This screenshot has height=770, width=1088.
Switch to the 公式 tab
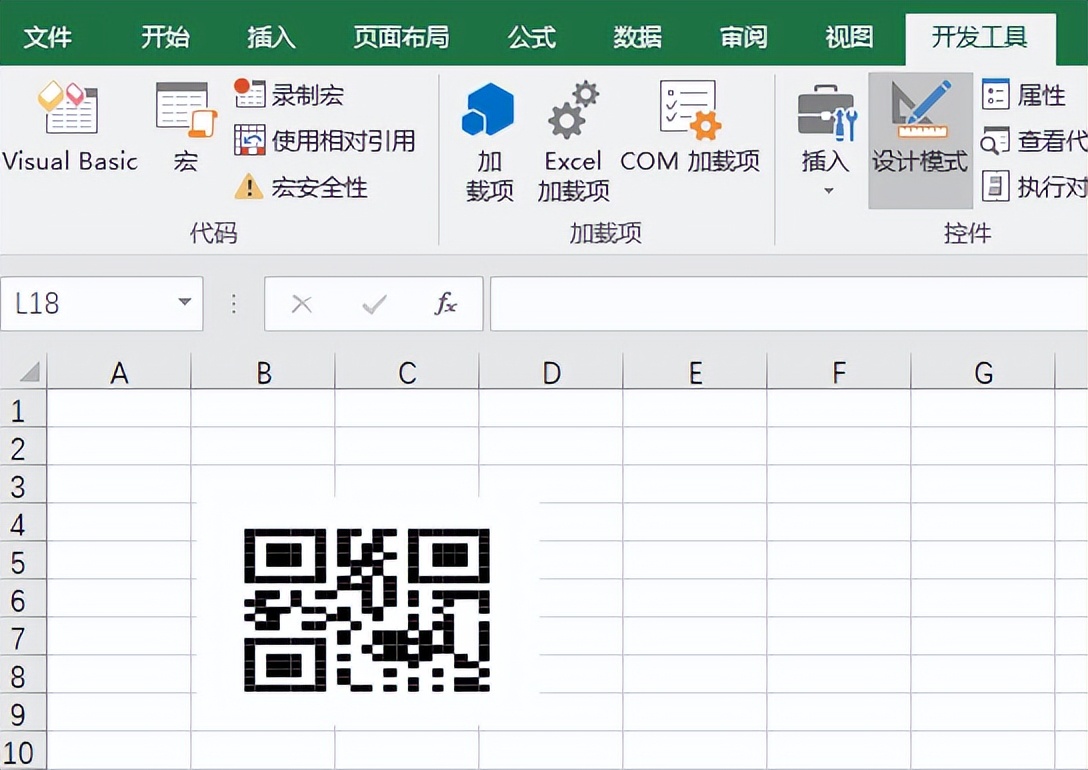532,37
